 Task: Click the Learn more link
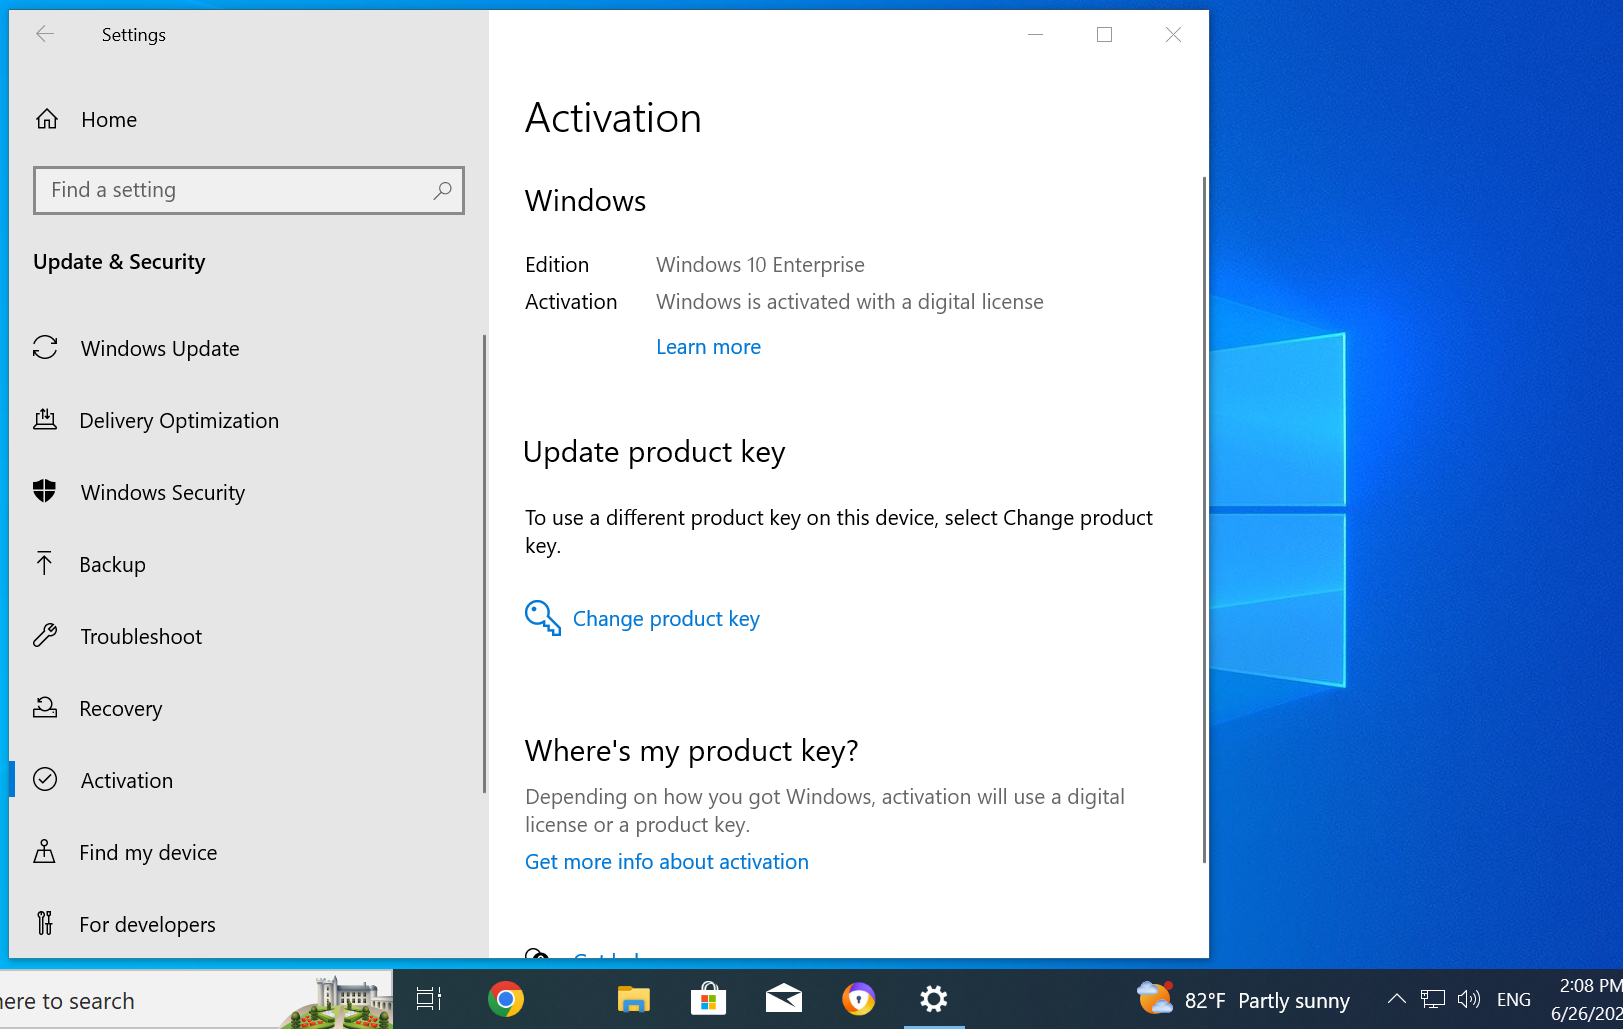(708, 347)
